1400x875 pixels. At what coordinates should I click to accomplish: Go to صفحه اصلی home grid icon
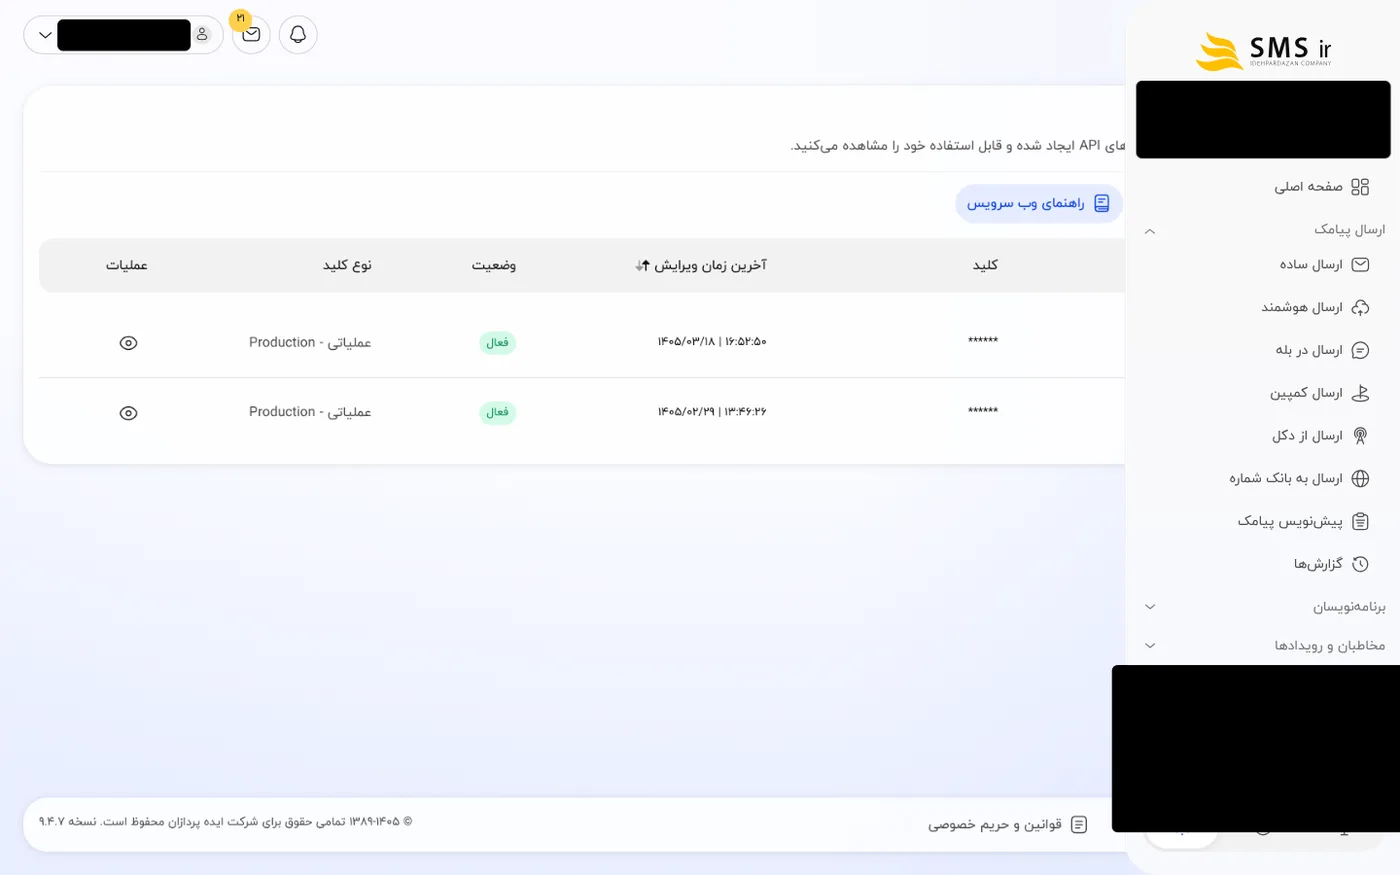tap(1360, 187)
